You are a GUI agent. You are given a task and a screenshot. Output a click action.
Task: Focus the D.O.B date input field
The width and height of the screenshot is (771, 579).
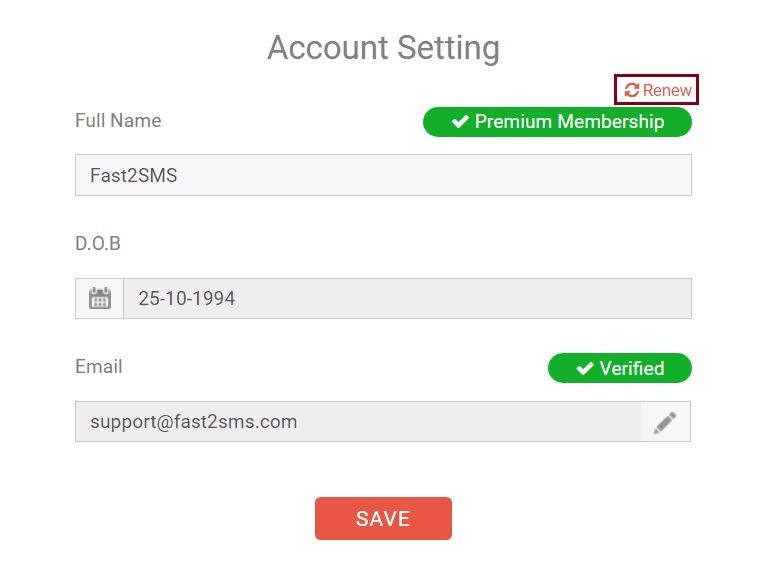click(407, 298)
